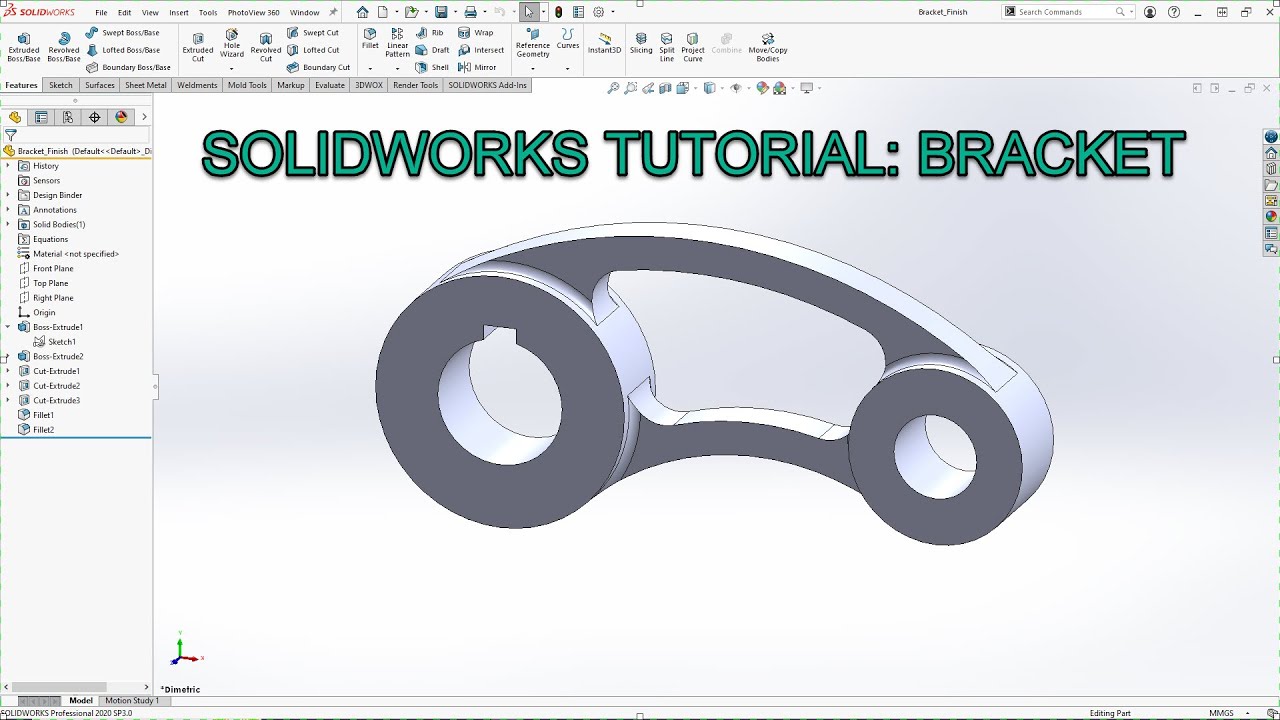The height and width of the screenshot is (720, 1280).
Task: Select Fillet2 in the feature tree
Action: pos(36,430)
